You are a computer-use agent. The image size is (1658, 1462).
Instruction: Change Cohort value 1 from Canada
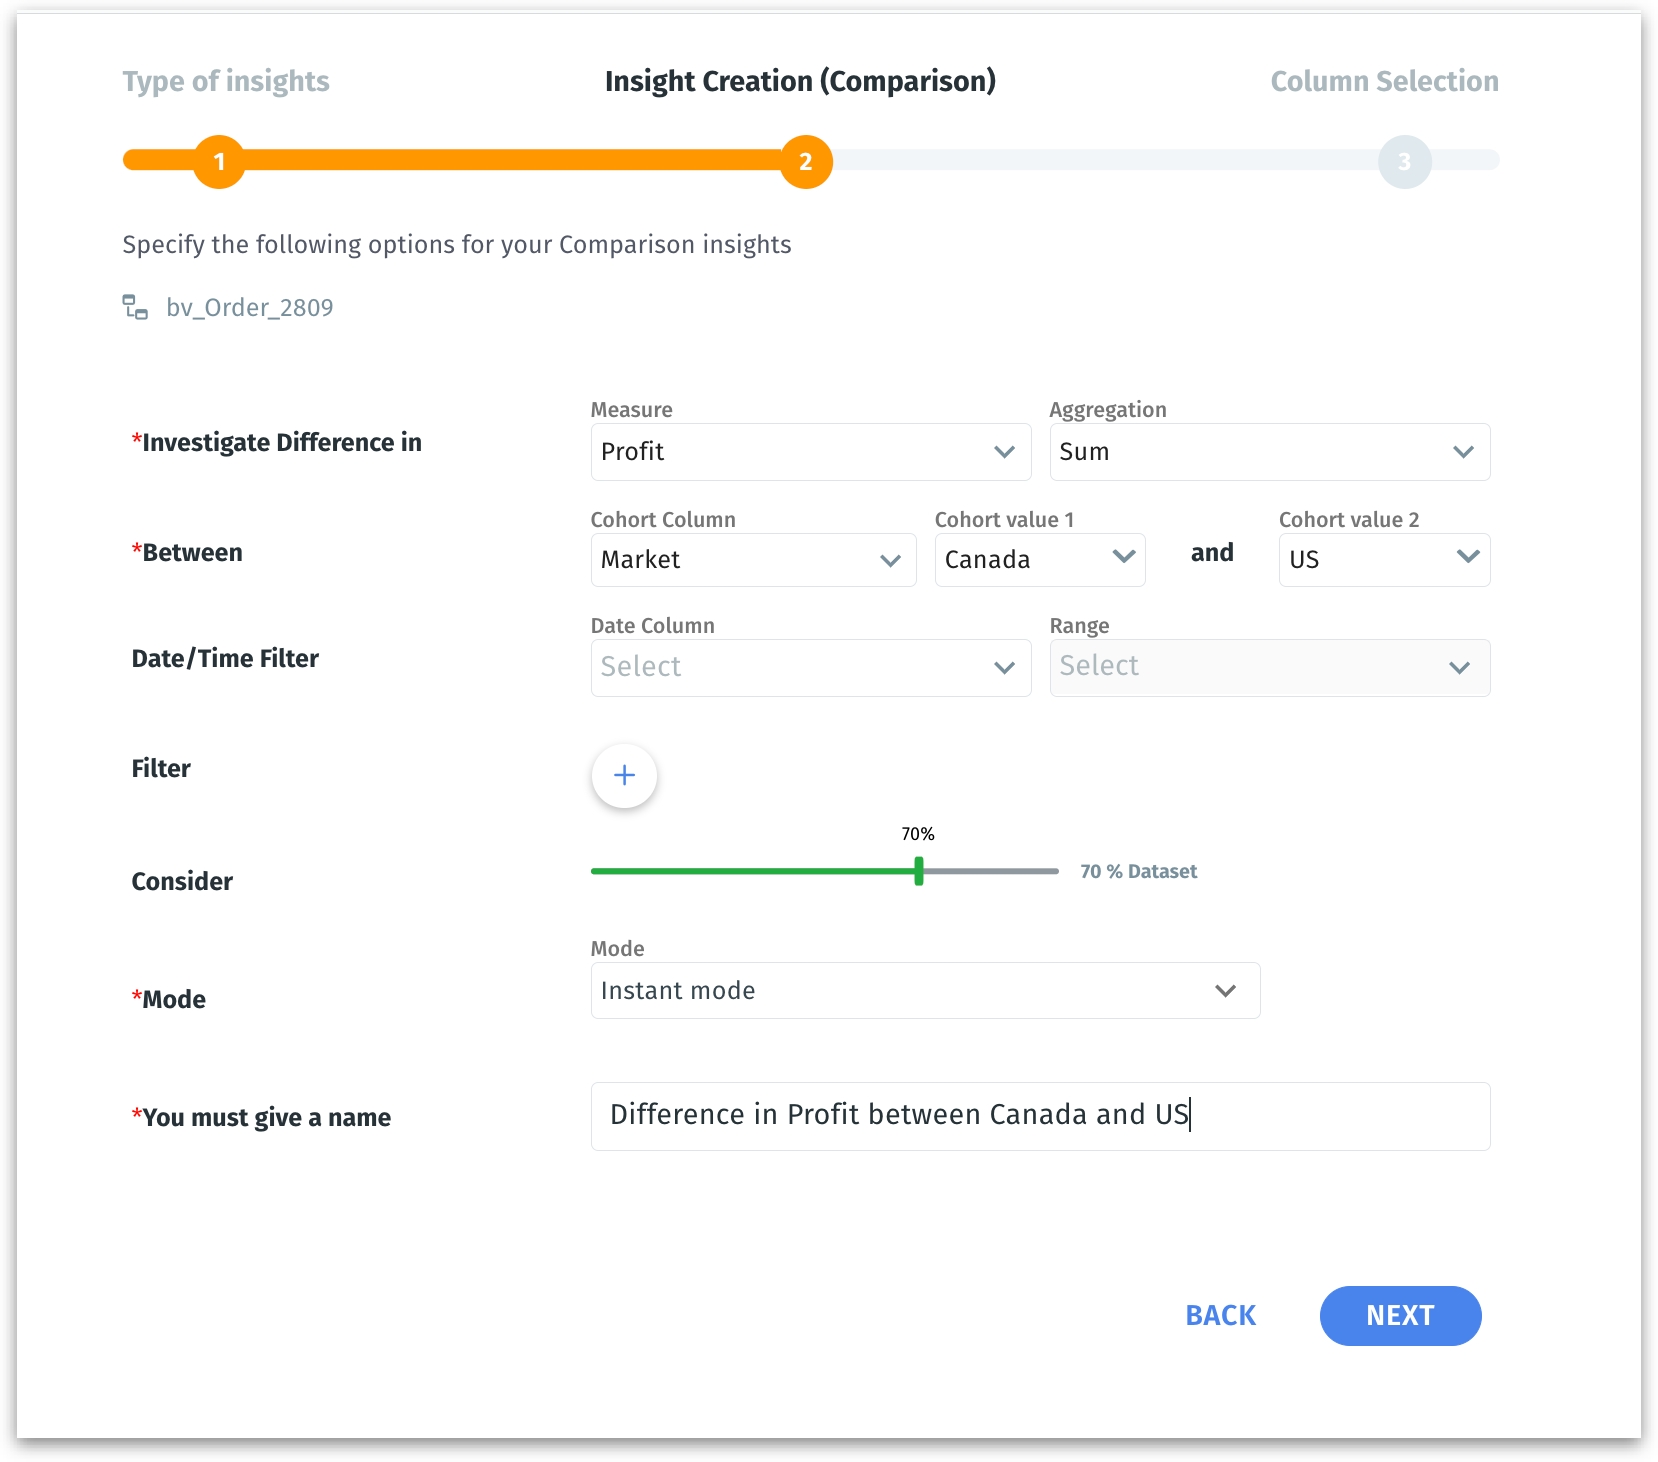1039,560
